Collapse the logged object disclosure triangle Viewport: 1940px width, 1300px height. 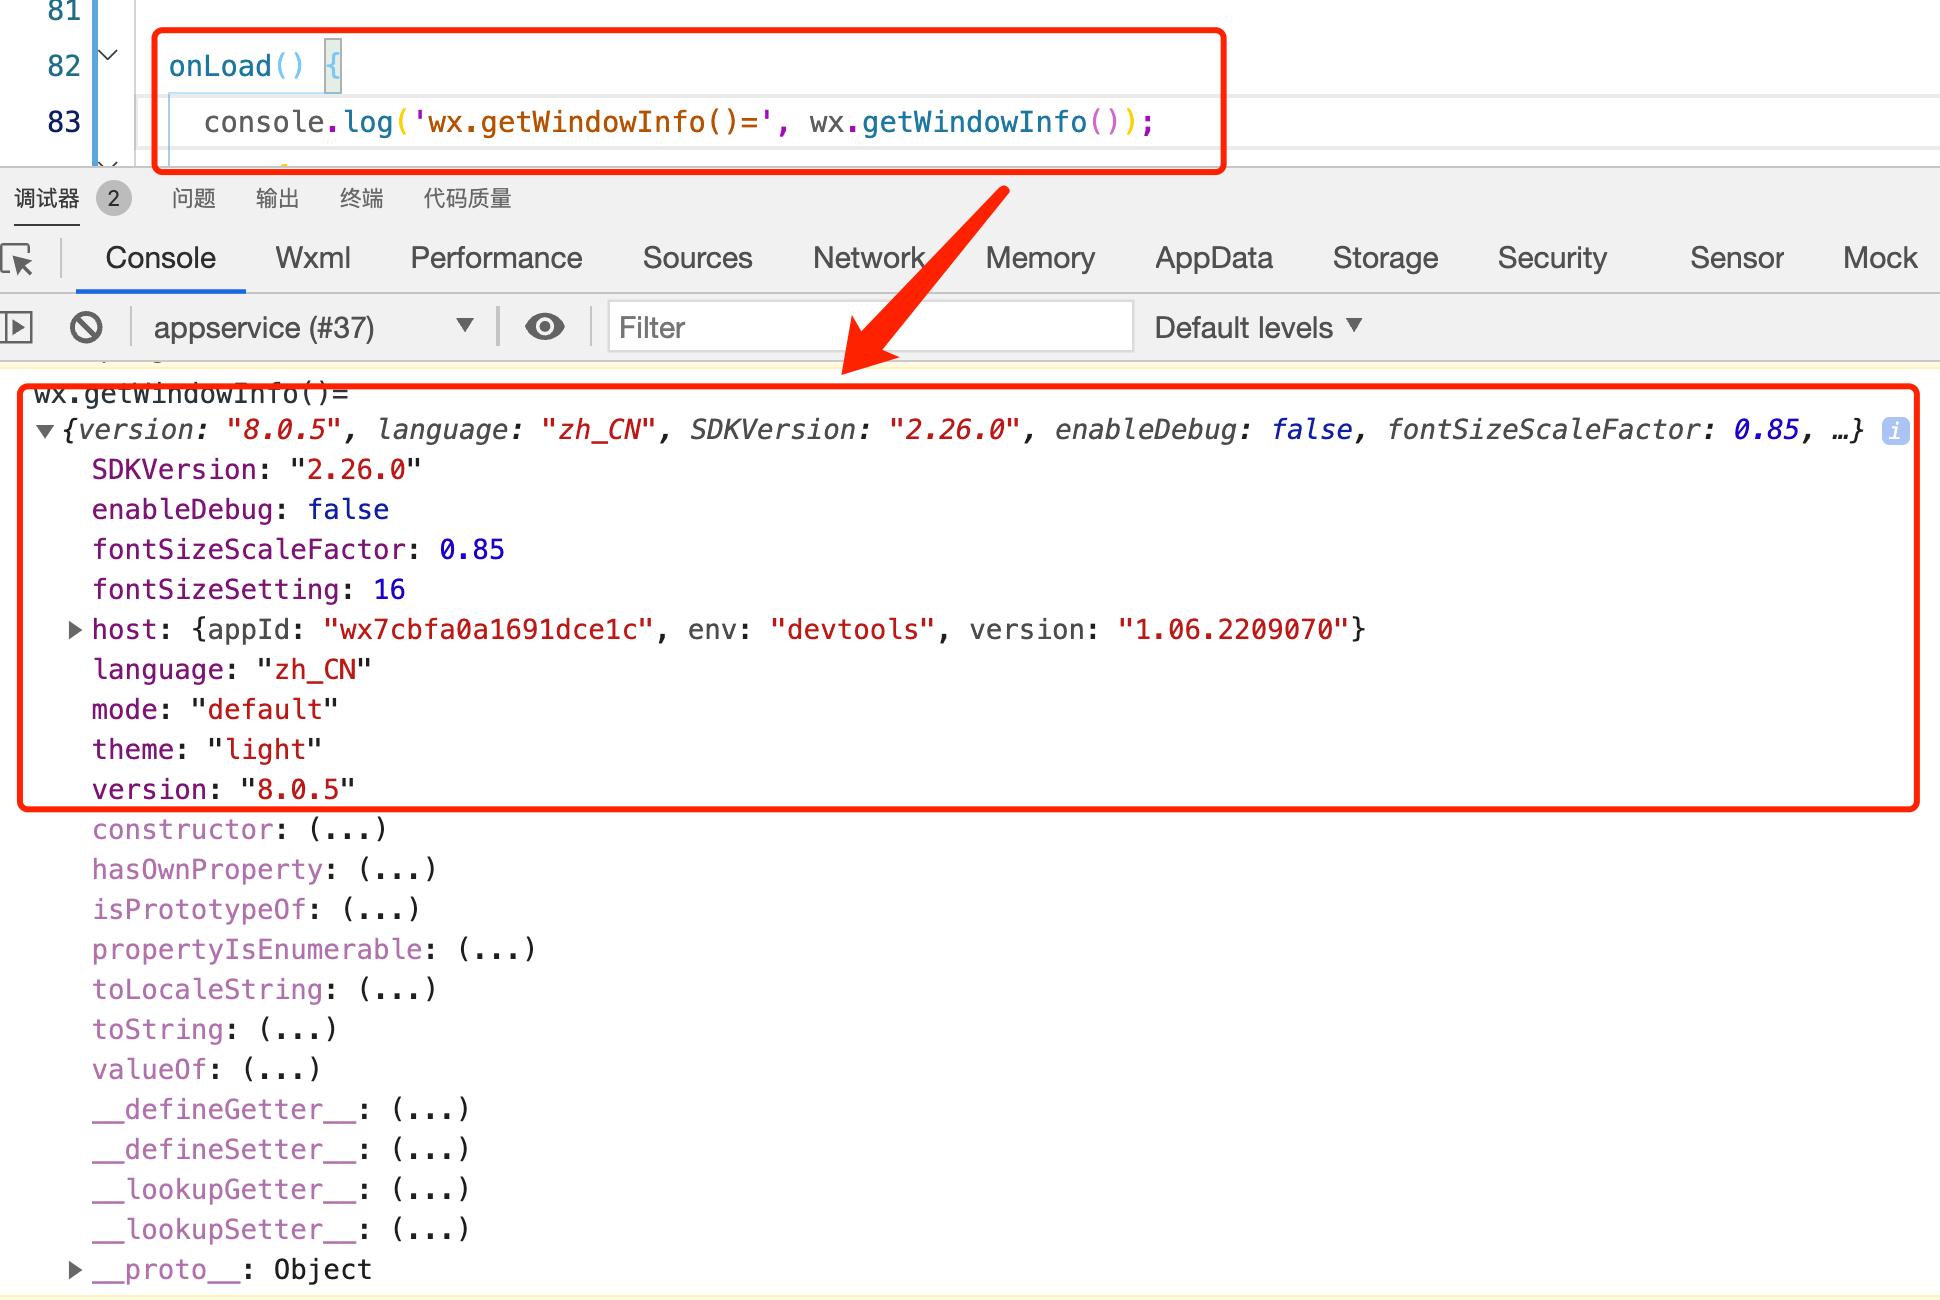click(x=45, y=431)
